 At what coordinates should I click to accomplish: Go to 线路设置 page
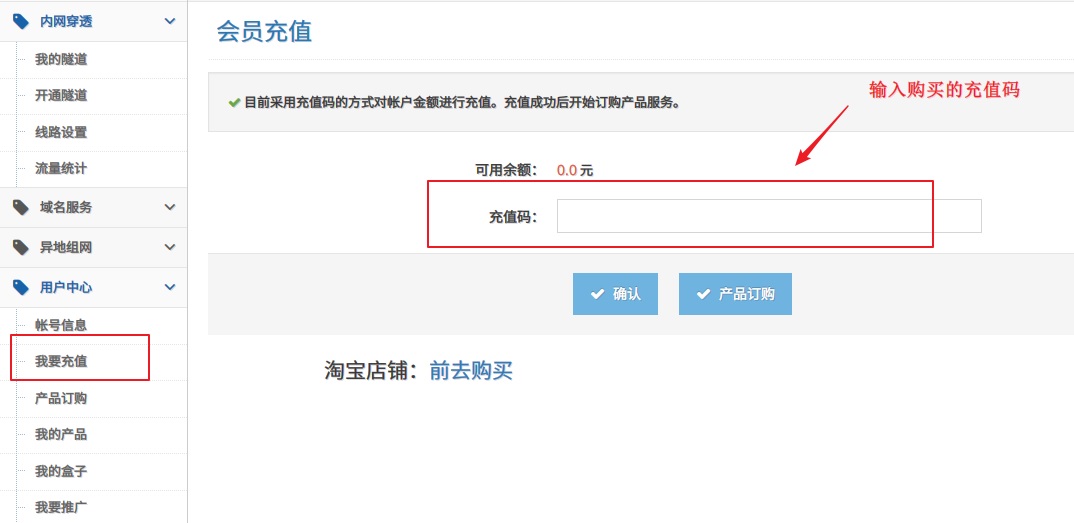[x=61, y=132]
